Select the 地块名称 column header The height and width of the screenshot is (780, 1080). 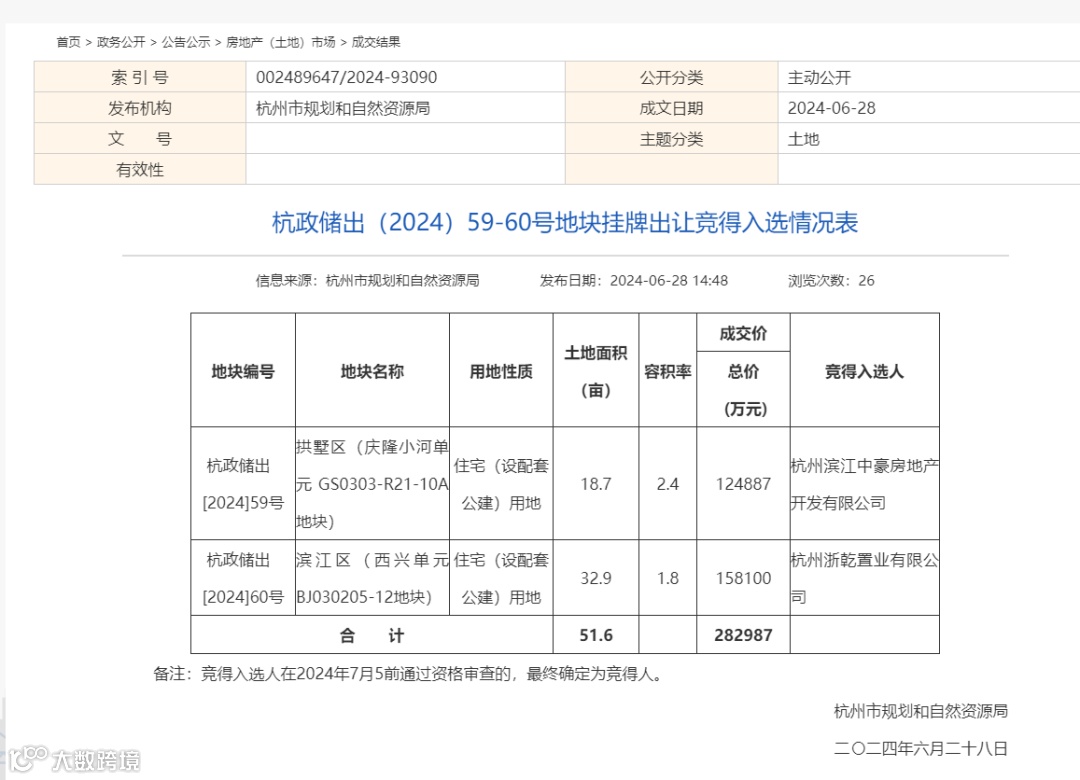tap(373, 371)
